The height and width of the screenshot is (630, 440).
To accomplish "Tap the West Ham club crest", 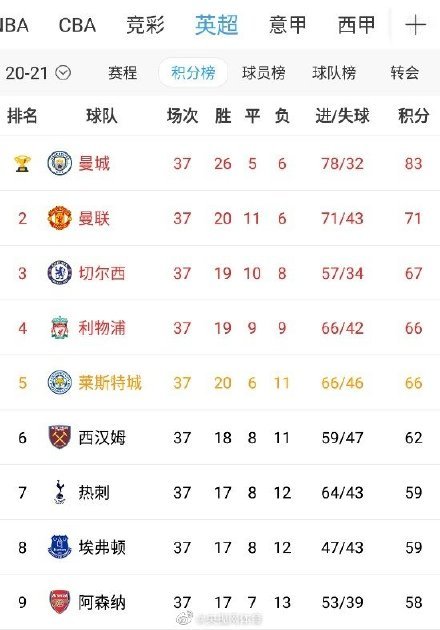I will (59, 437).
